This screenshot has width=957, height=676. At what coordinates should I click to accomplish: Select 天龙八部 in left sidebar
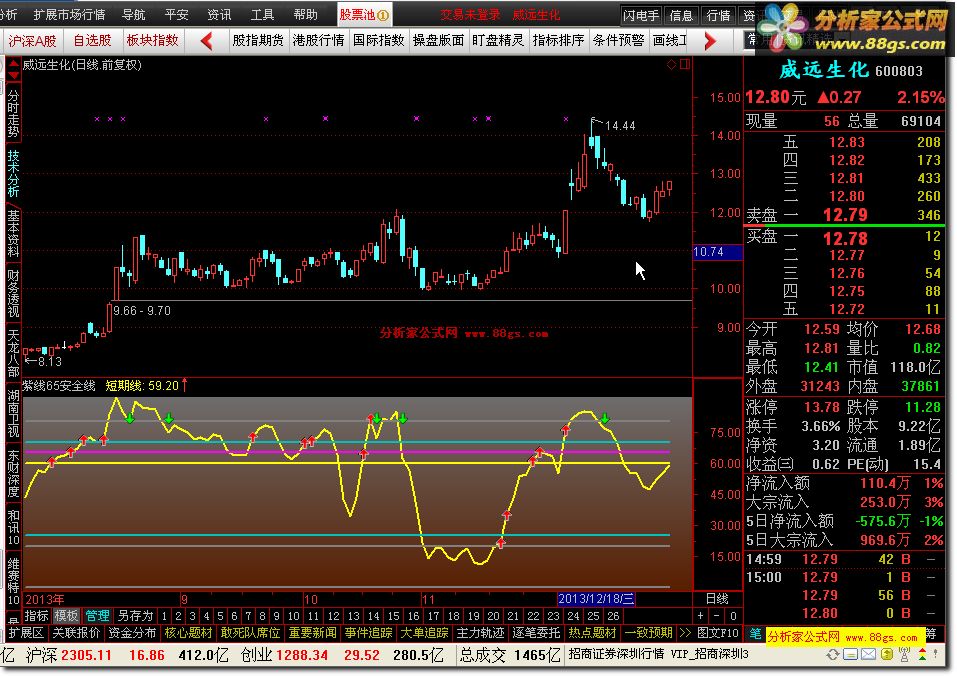13,353
